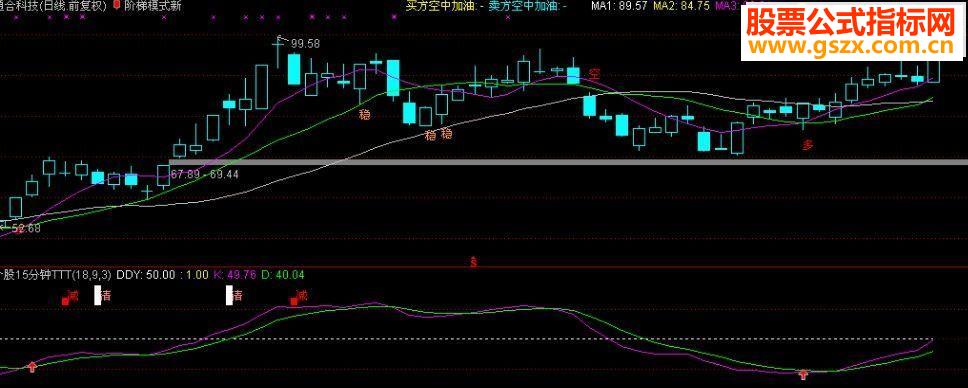968x388 pixels.
Task: Click the 99.58 high price label
Action: [305, 44]
